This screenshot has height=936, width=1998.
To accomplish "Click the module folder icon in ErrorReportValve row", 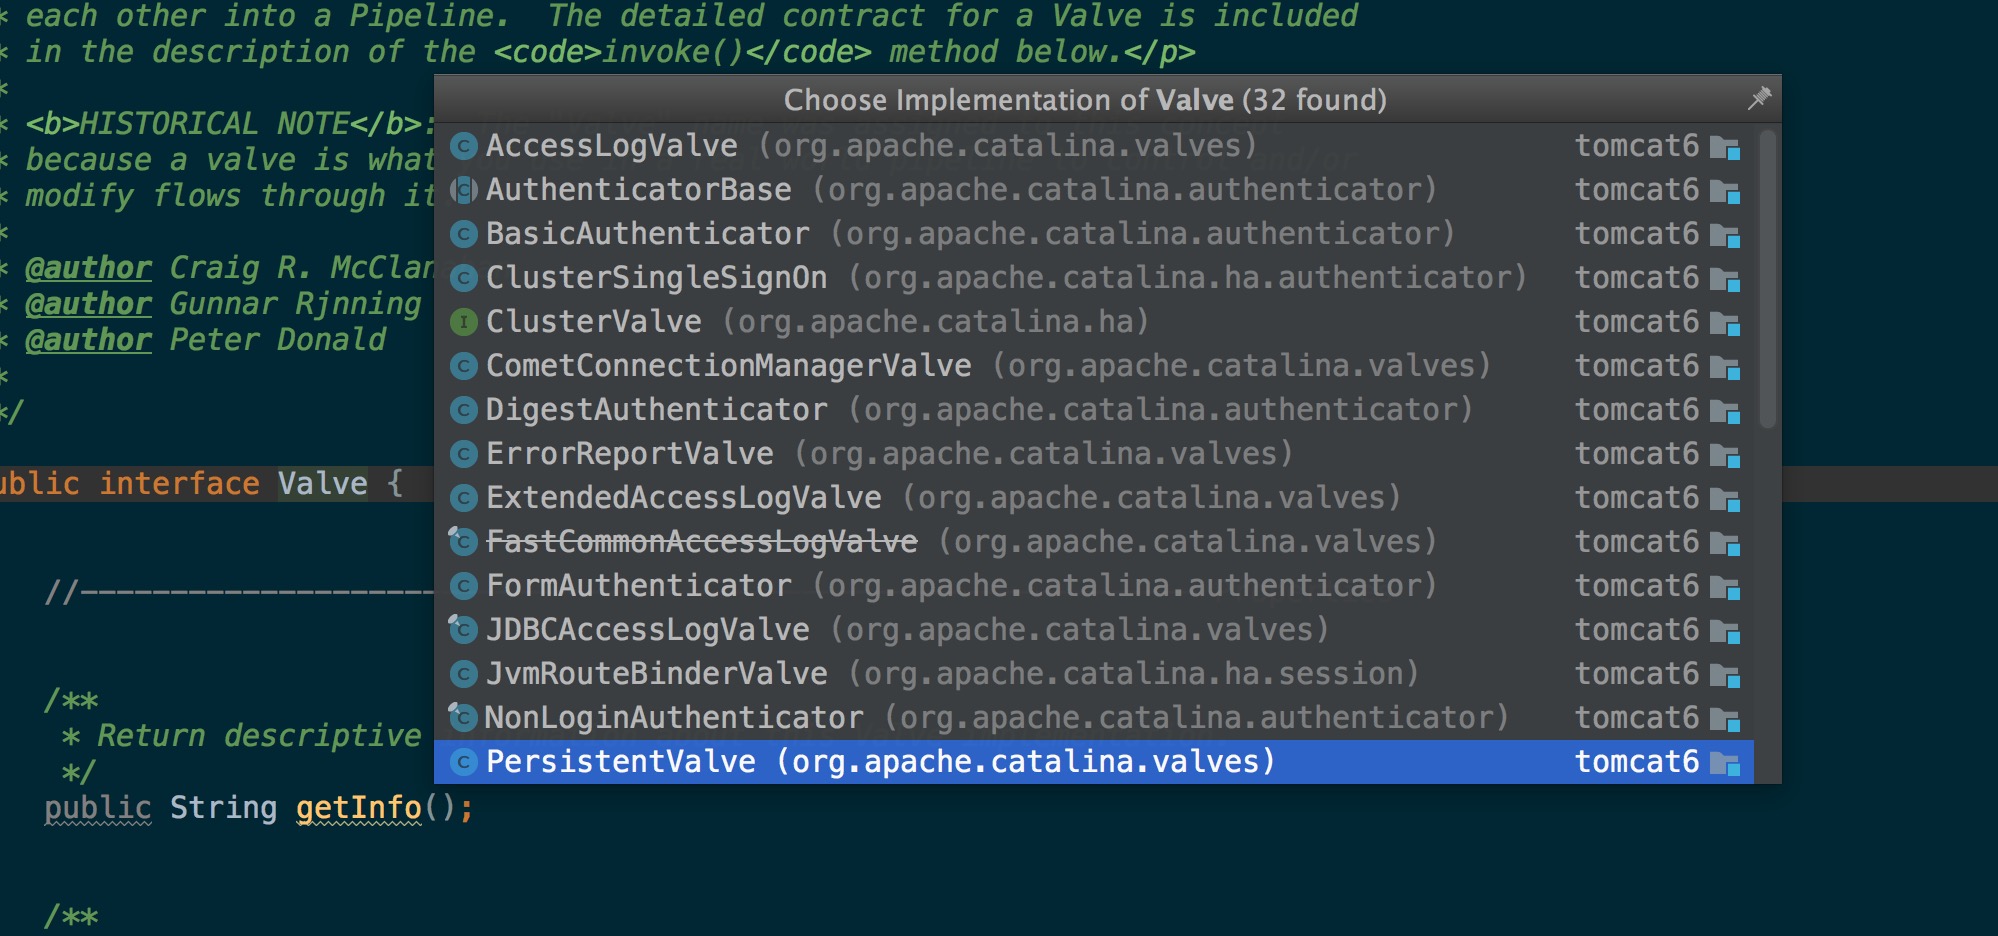I will [1725, 456].
